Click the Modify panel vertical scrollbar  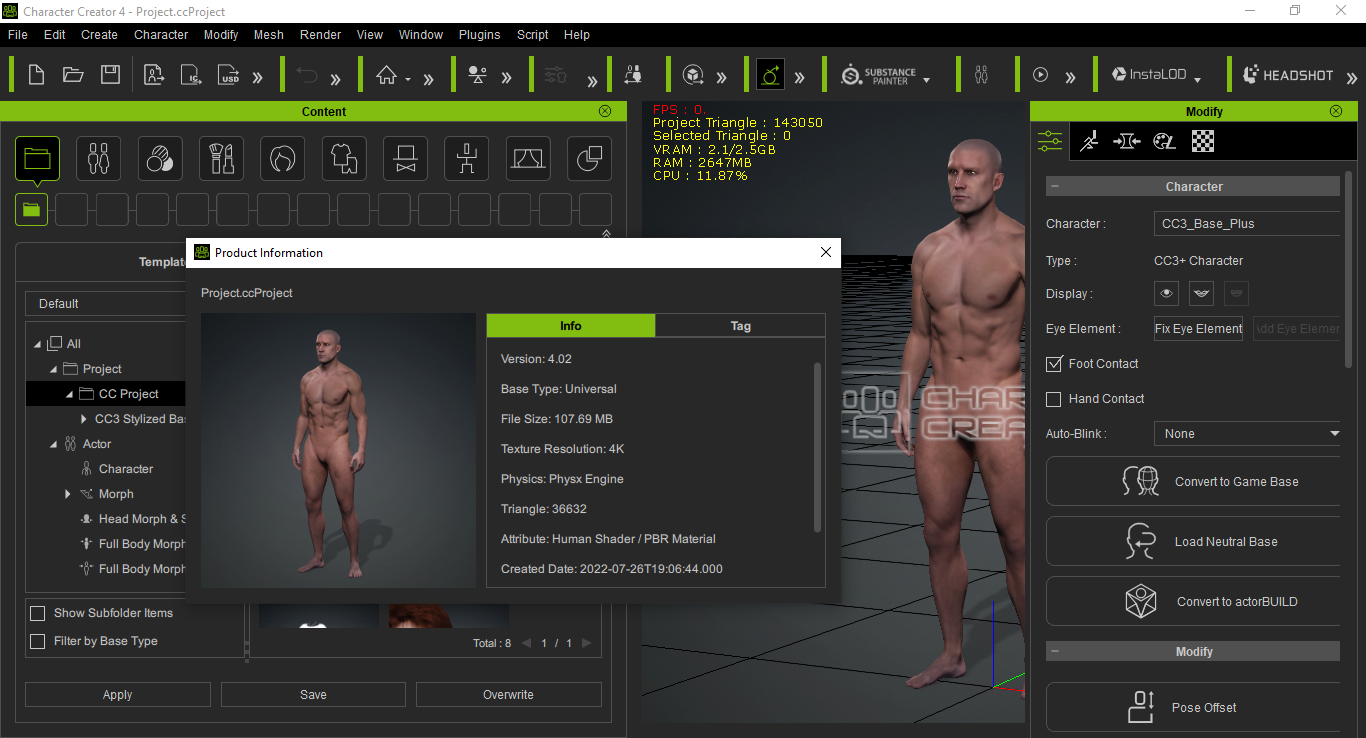(x=1349, y=270)
